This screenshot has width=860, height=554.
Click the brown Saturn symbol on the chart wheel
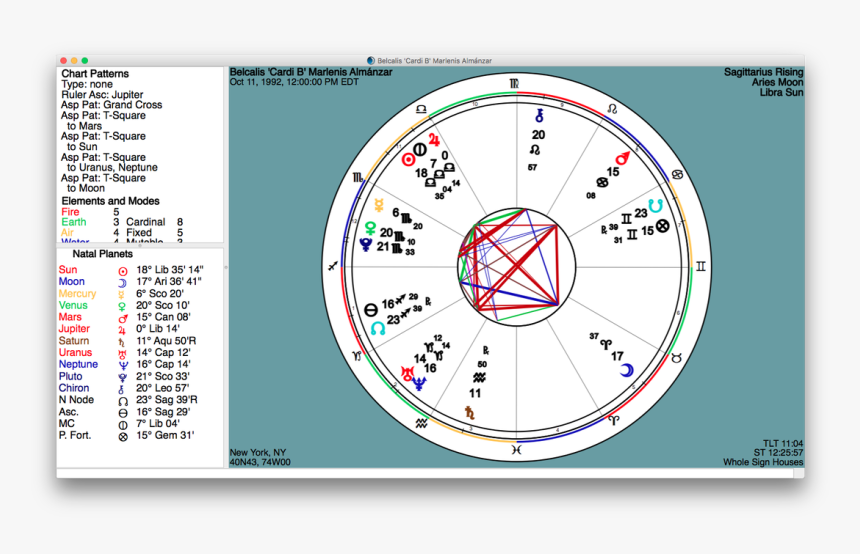[469, 412]
